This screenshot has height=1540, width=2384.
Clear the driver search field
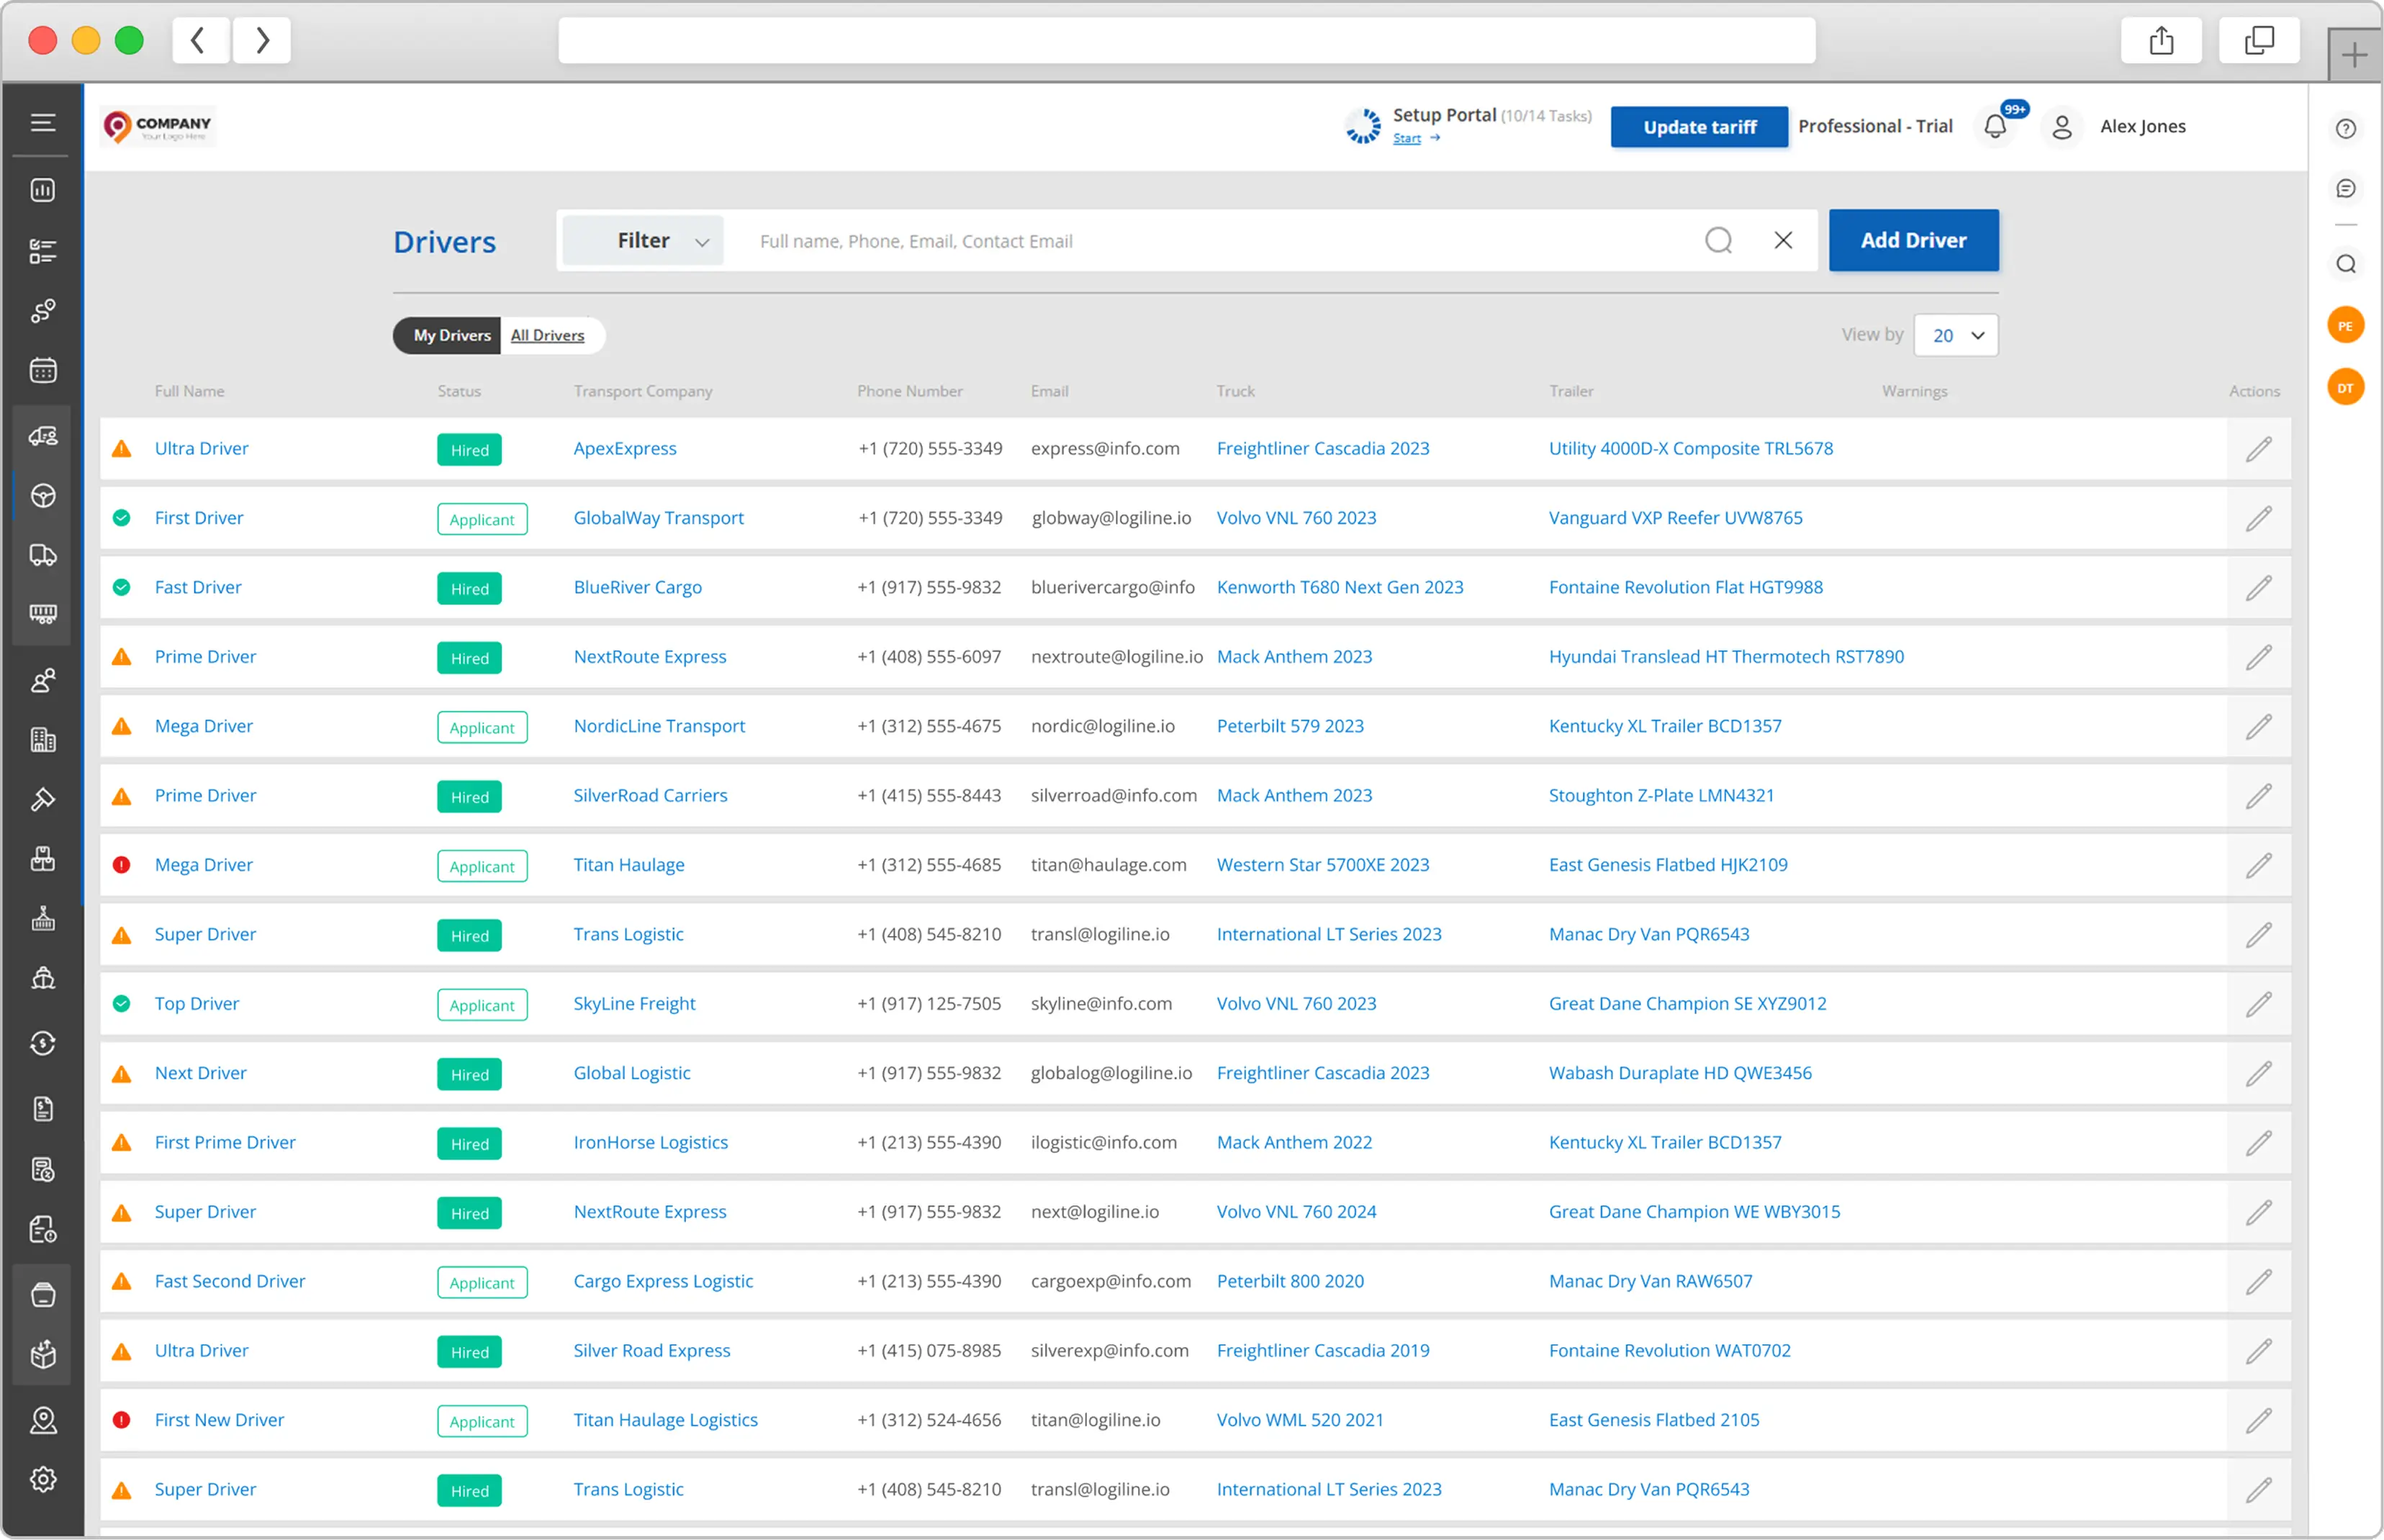click(1783, 240)
